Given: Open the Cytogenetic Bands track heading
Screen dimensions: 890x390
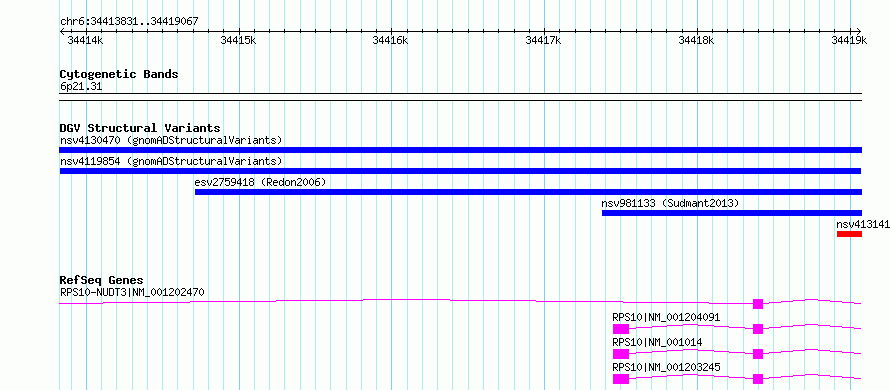Looking at the screenshot, I should coord(119,74).
